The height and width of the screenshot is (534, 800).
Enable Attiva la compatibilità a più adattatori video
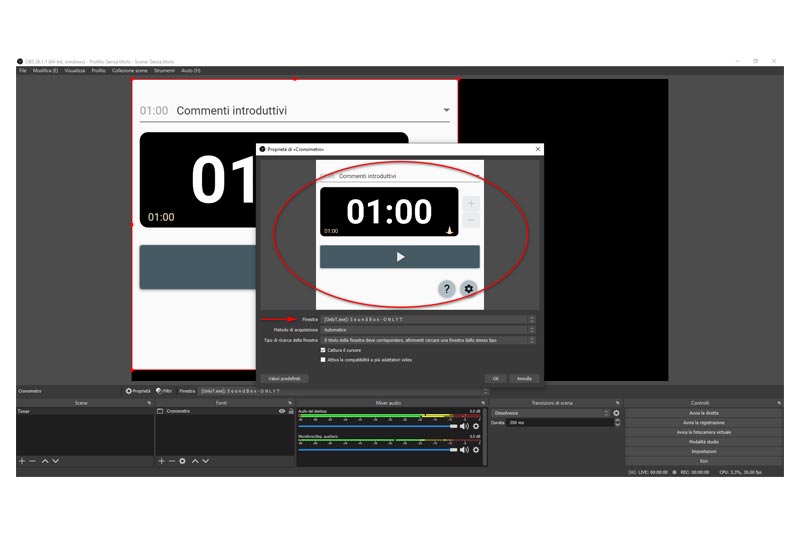(323, 360)
